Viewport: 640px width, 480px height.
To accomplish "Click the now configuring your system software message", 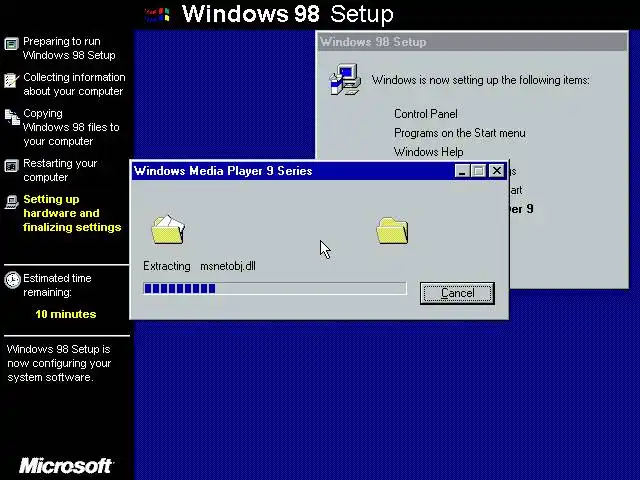I will pos(59,363).
